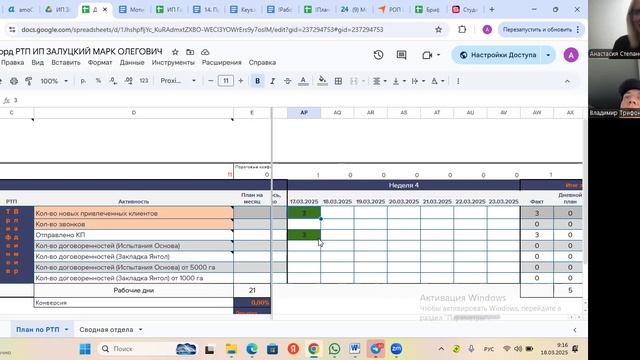Bookmark this page with star icon
The image size is (640, 360).
point(438,29)
